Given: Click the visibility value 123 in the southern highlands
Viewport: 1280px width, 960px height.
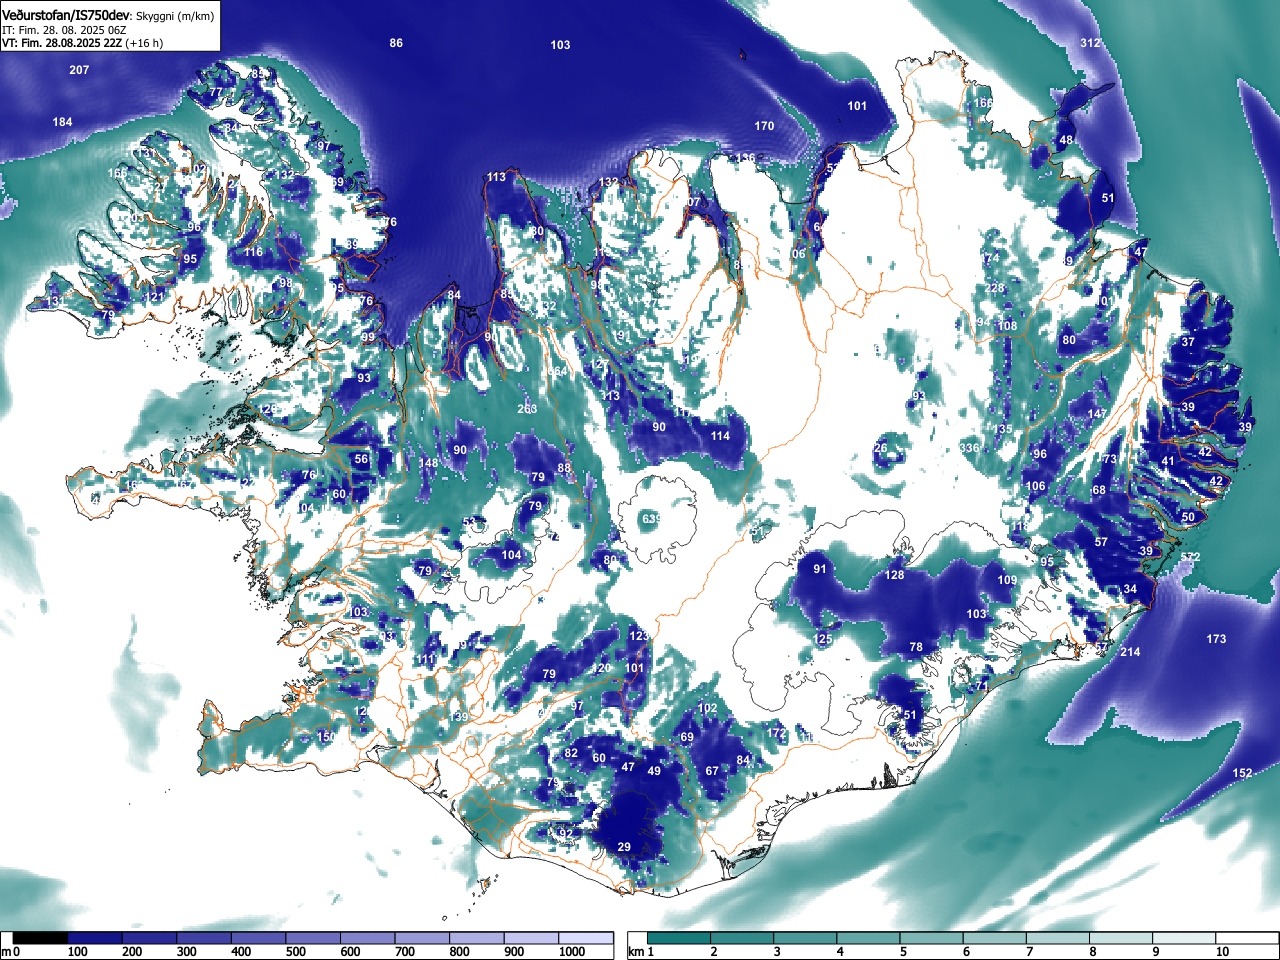Looking at the screenshot, I should tap(639, 636).
